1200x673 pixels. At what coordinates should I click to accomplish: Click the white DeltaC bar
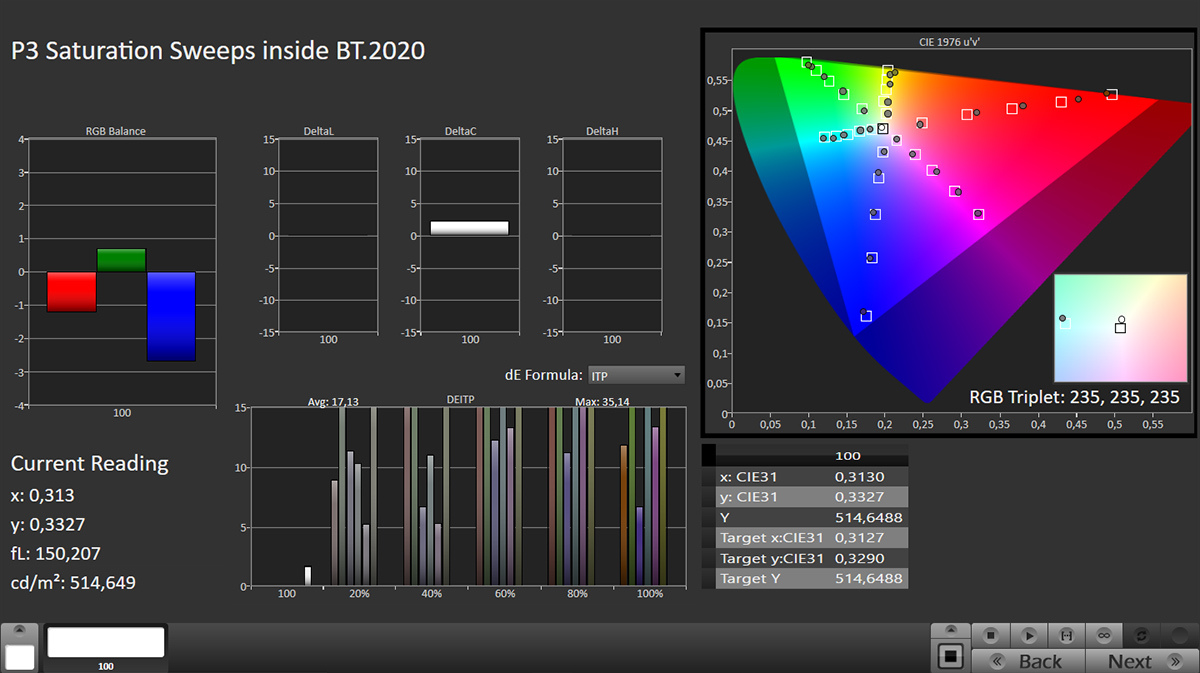click(x=469, y=228)
